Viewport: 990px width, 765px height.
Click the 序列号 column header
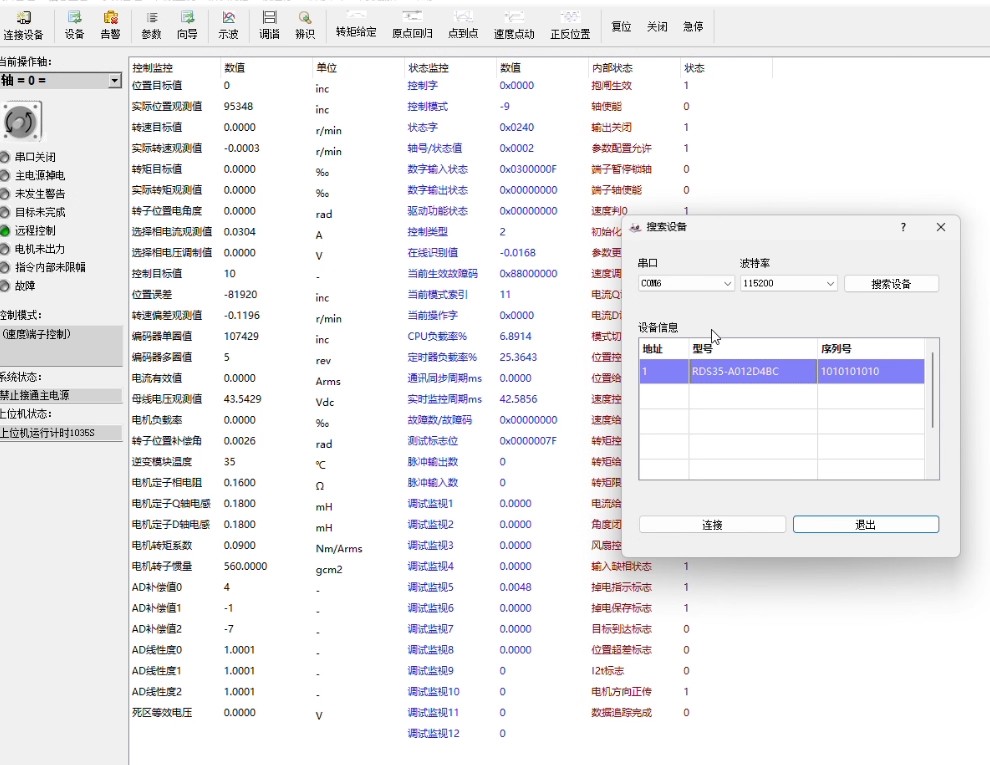(x=871, y=349)
